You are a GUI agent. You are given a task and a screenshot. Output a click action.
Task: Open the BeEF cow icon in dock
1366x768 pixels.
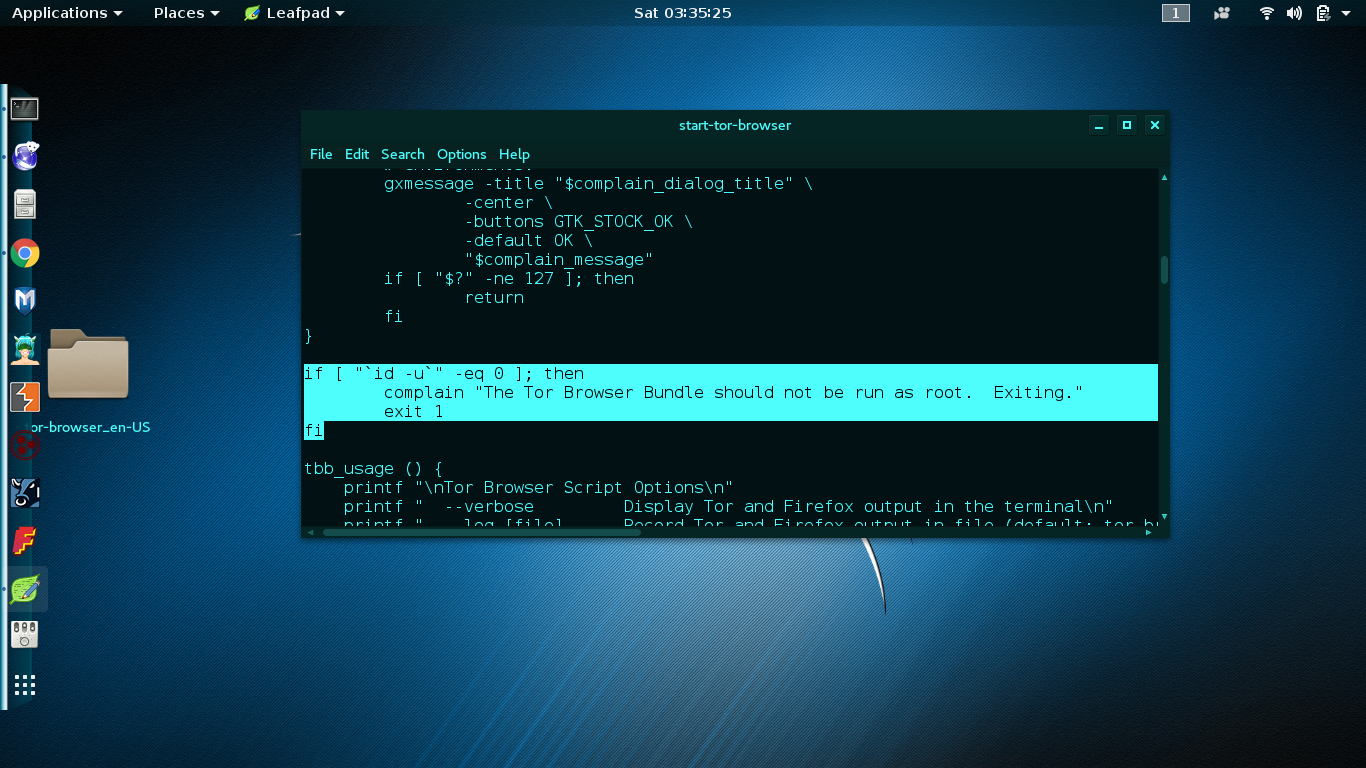click(25, 493)
